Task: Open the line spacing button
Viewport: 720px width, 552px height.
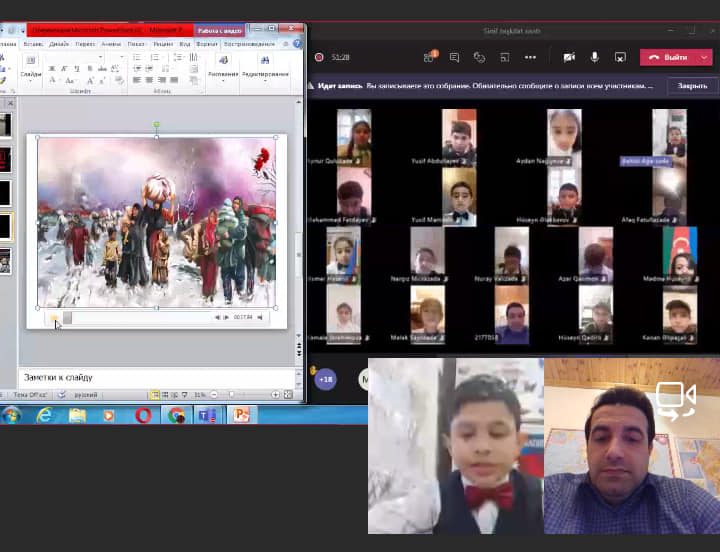Action: point(179,57)
